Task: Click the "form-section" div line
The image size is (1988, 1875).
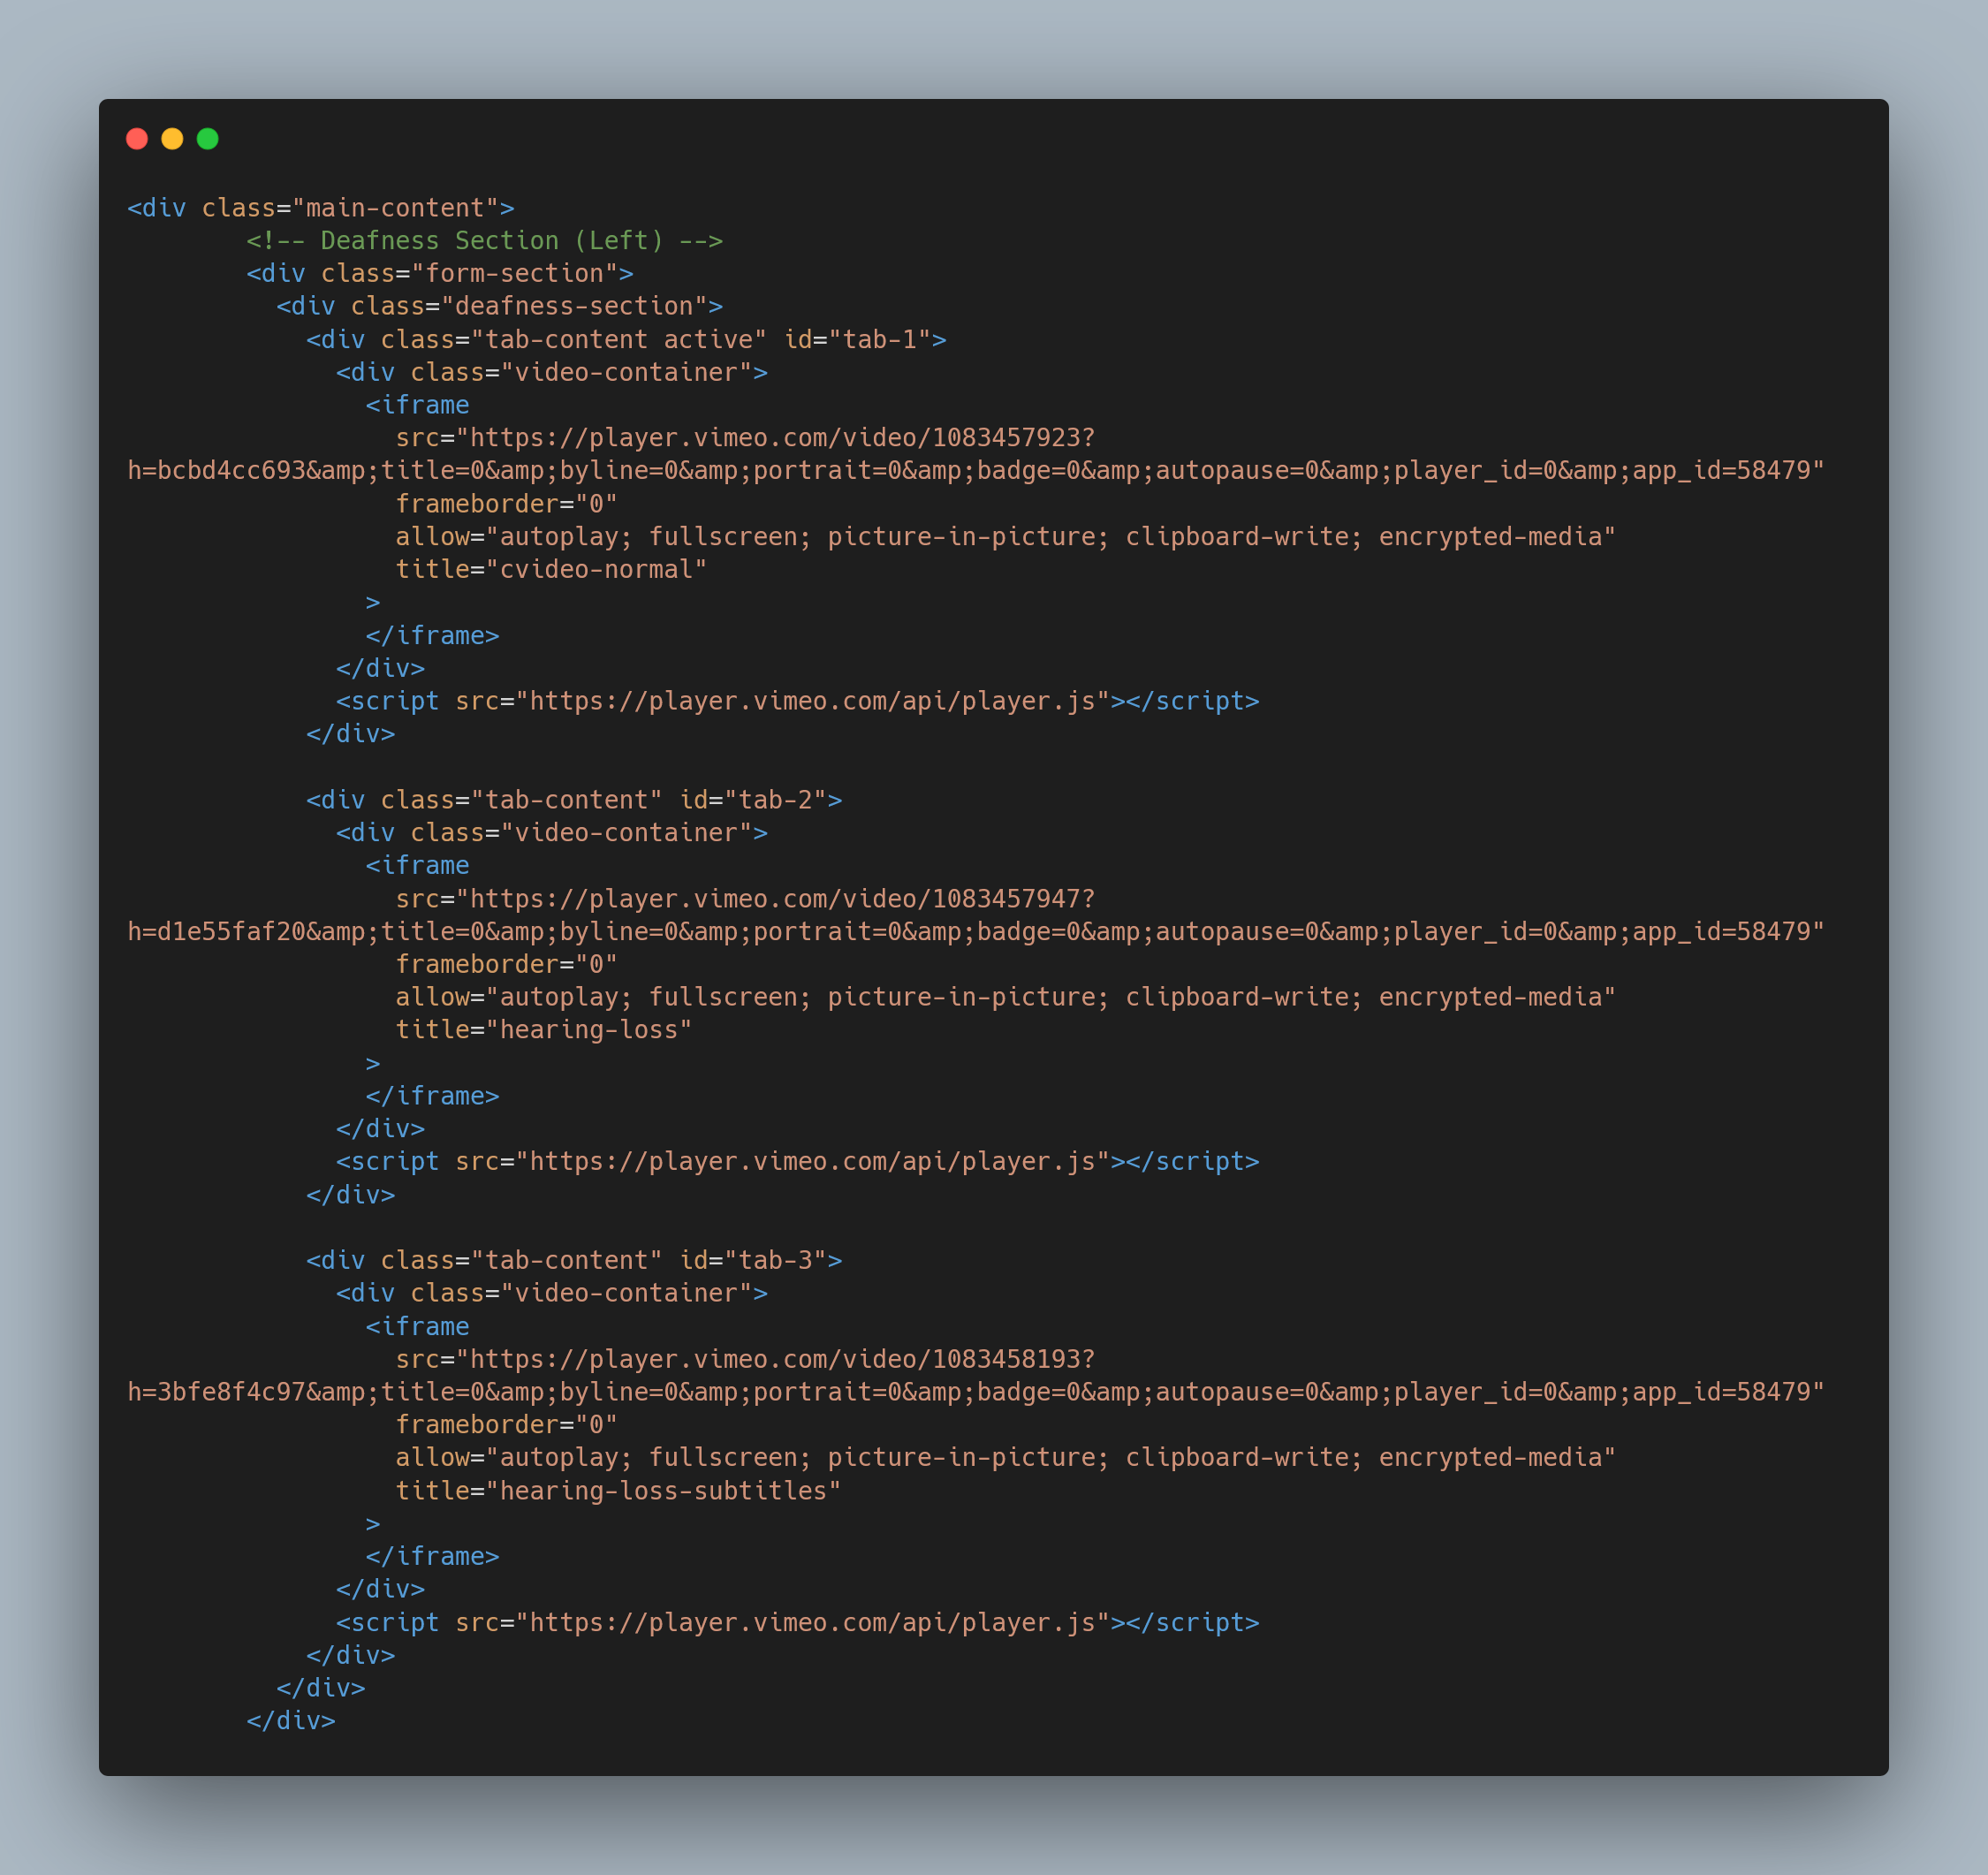Action: point(440,273)
